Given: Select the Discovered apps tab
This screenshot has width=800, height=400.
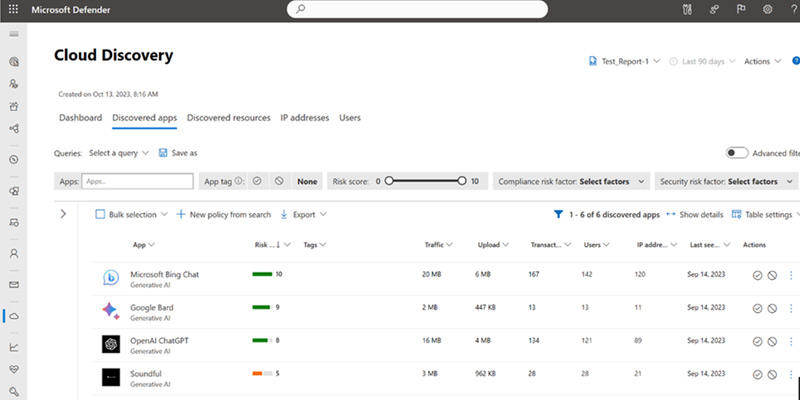Looking at the screenshot, I should point(144,117).
